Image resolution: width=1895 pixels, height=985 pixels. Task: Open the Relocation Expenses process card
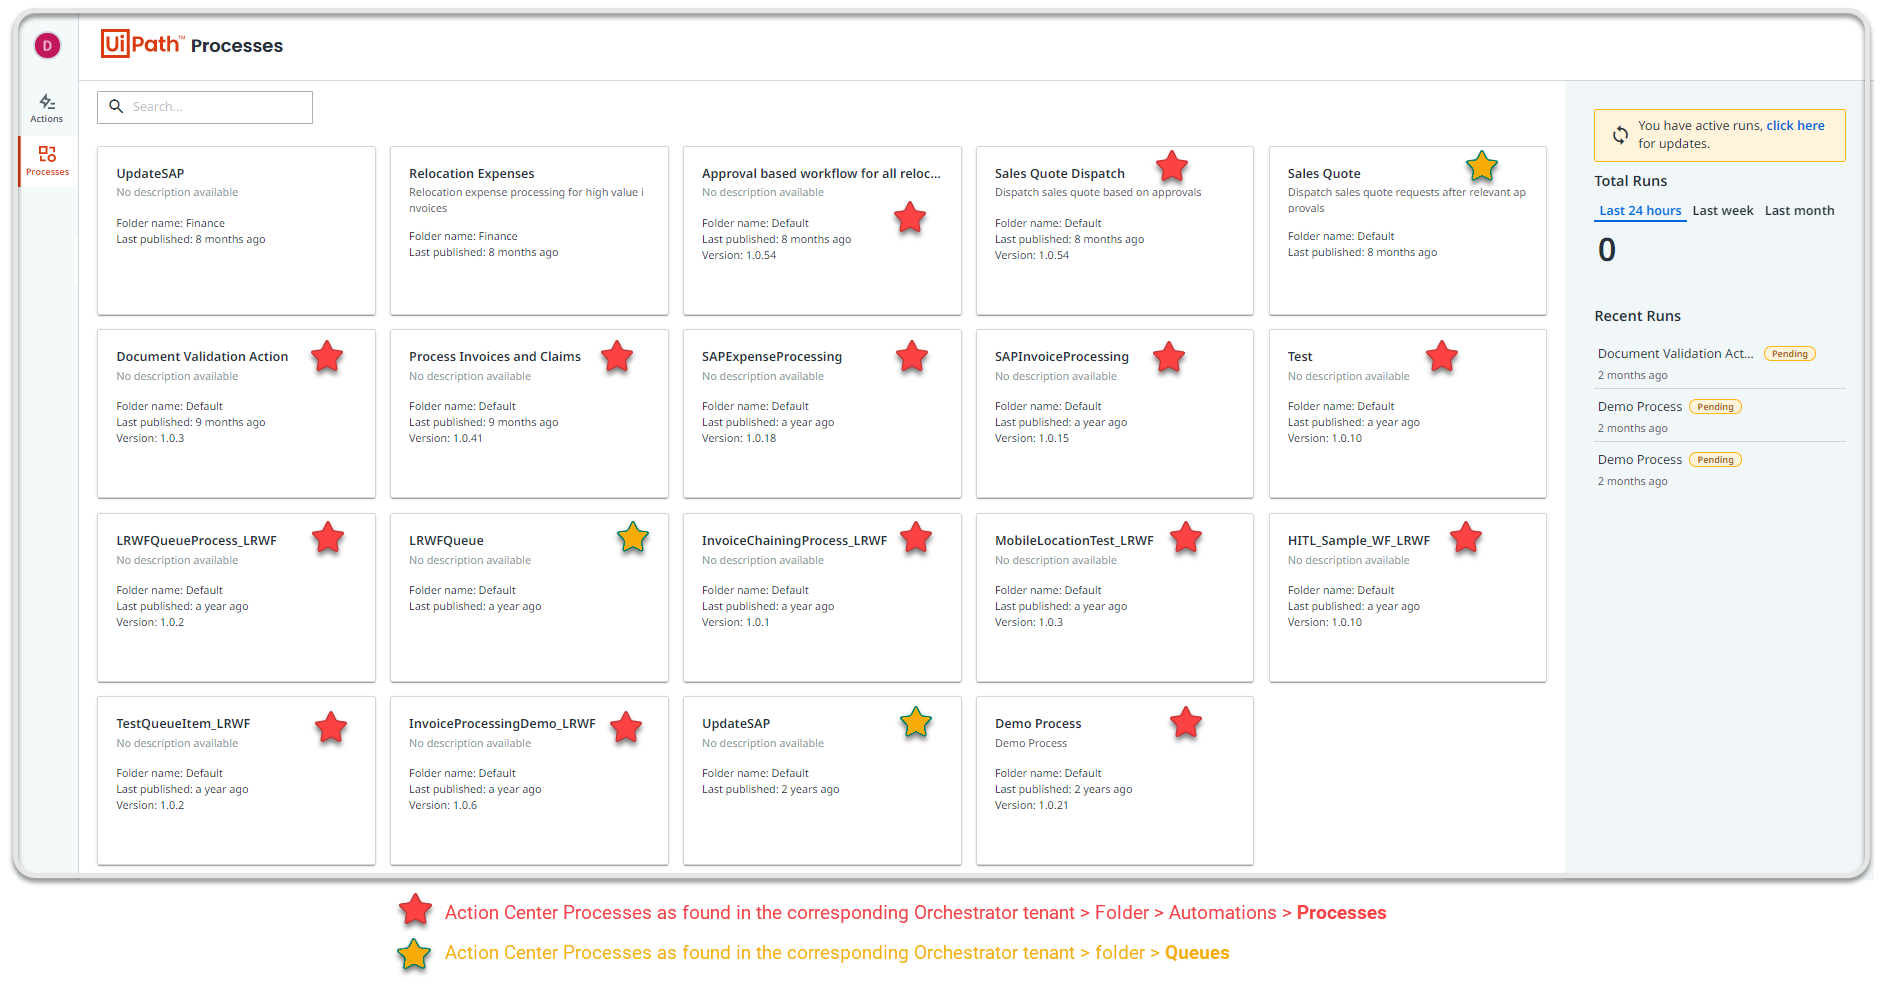point(529,231)
